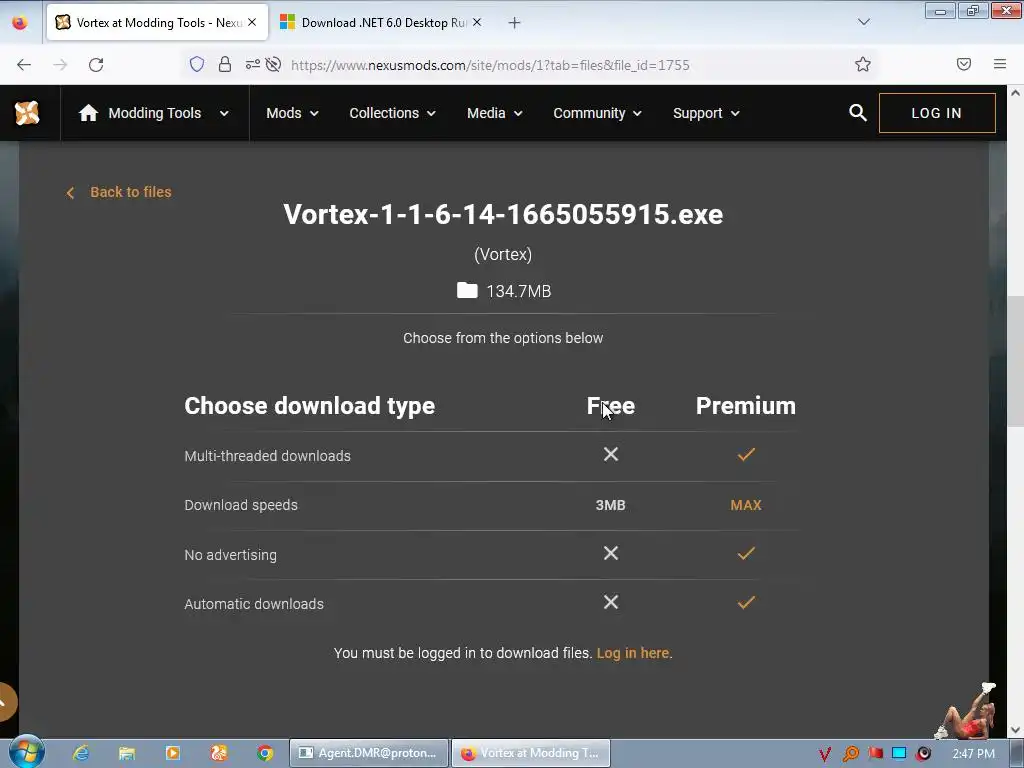This screenshot has width=1024, height=768.
Task: Click the site security padlock icon
Action: pyautogui.click(x=225, y=64)
